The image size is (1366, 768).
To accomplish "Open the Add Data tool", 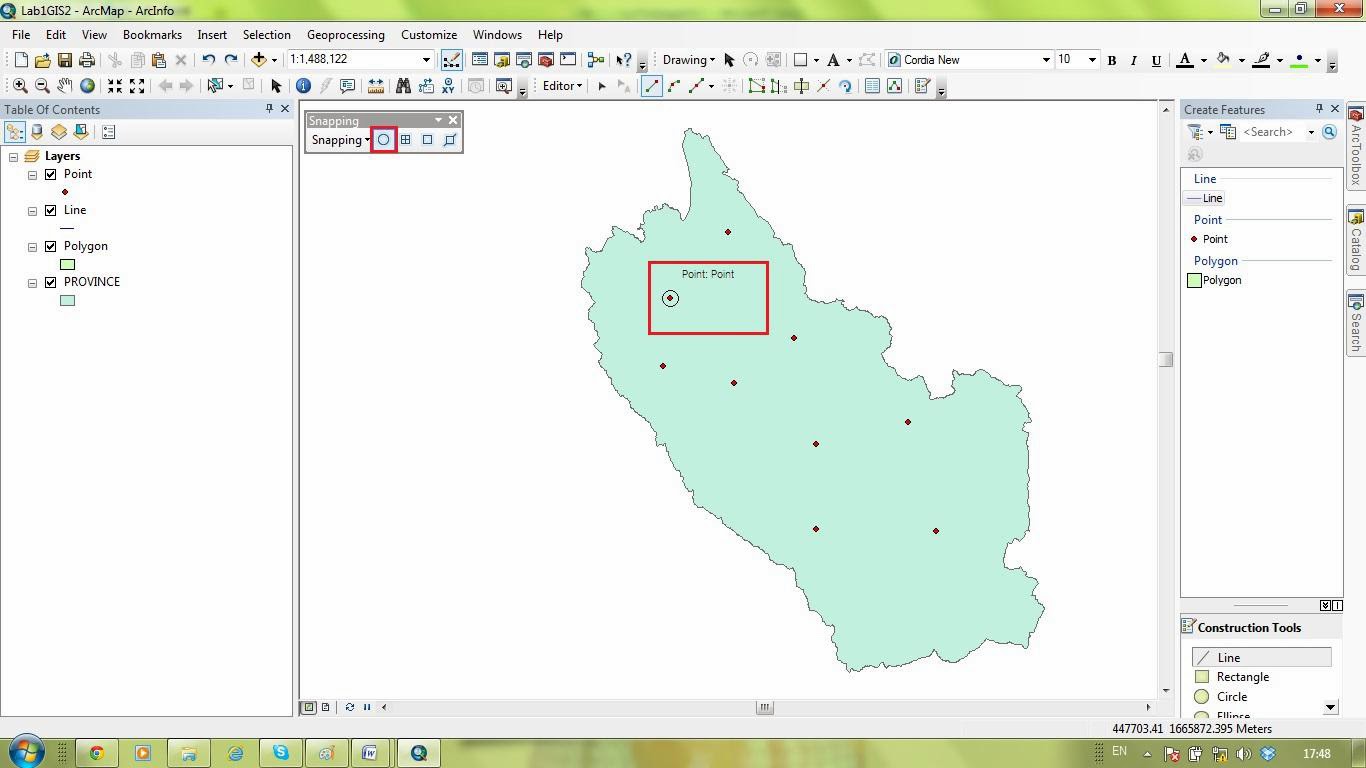I will pos(259,60).
